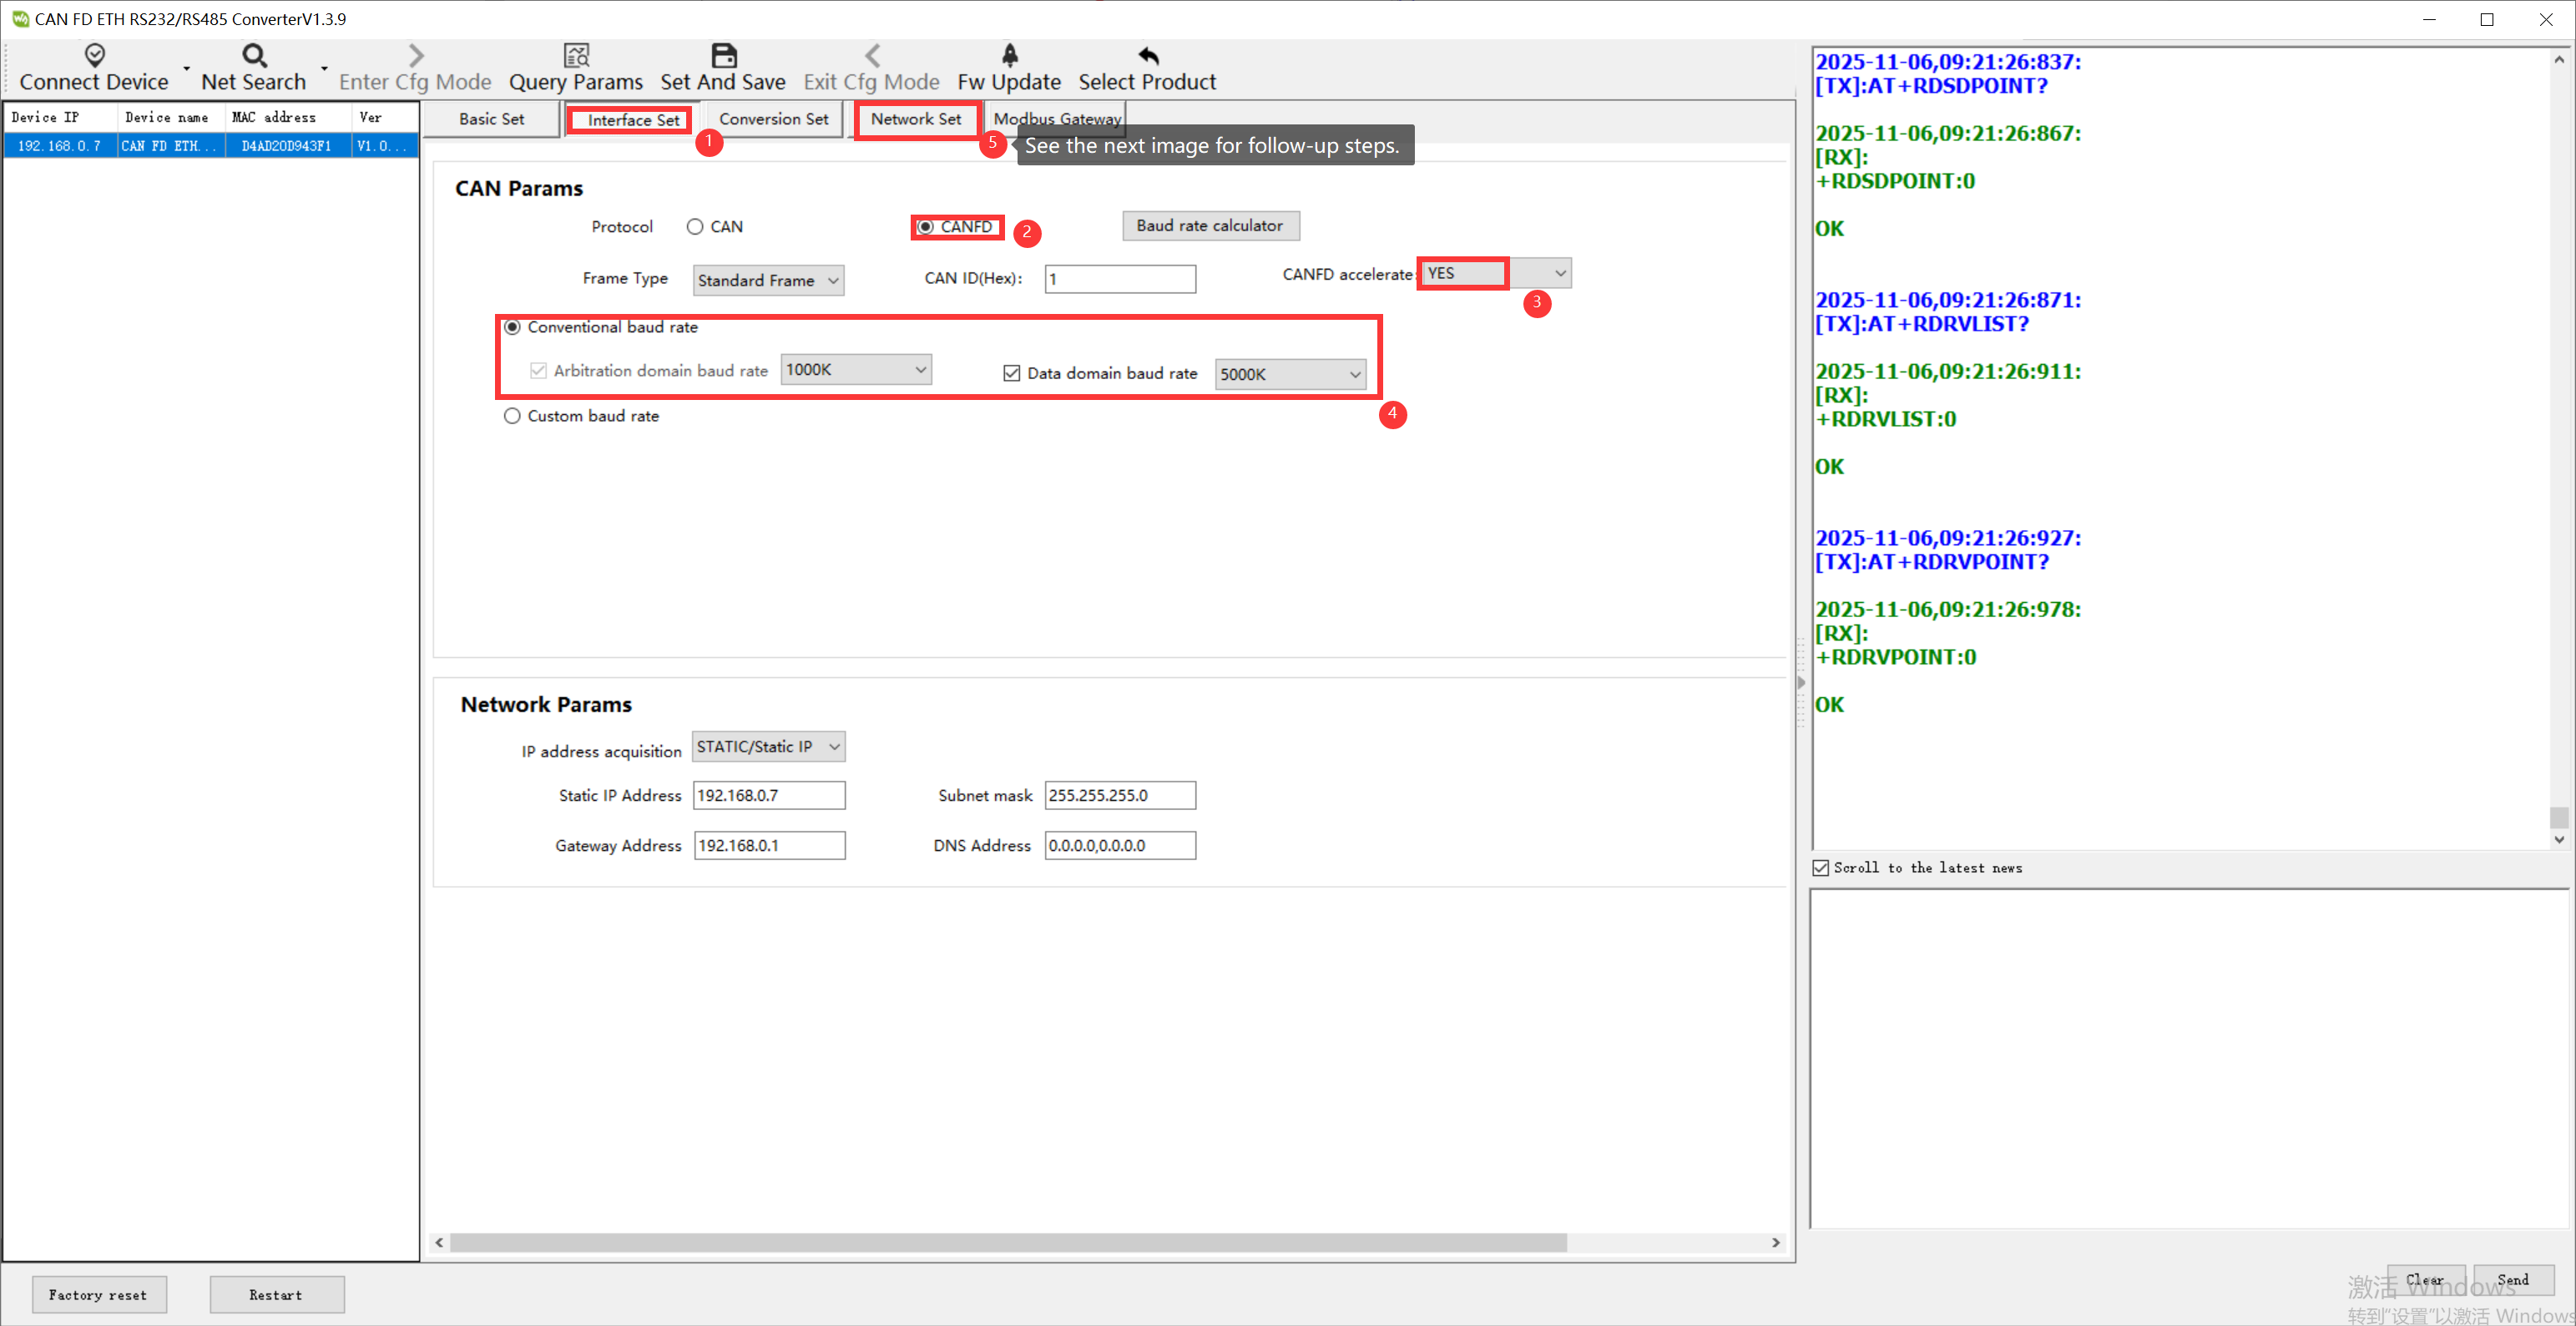Uncheck Data domain baud rate checkbox
The height and width of the screenshot is (1326, 2576).
tap(1011, 373)
